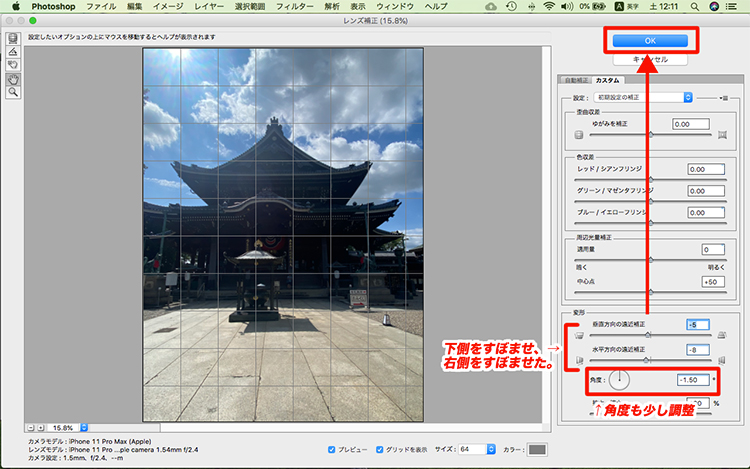The image size is (750, 469).
Task: Open the 解析 menu
Action: coord(332,7)
